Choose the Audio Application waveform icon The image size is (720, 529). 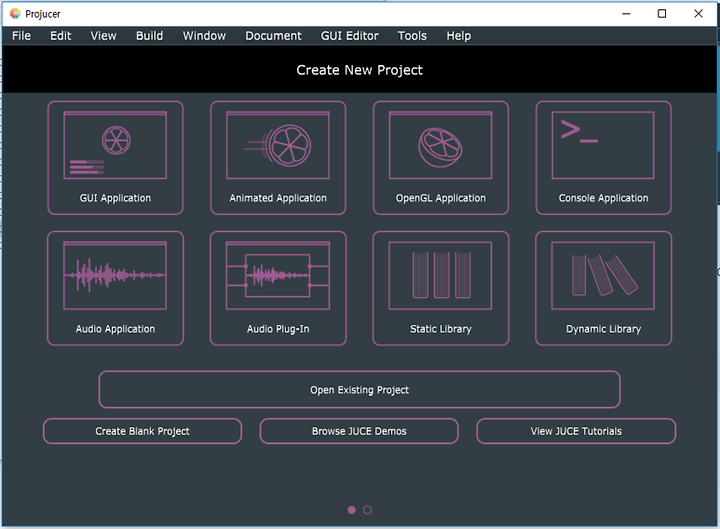pyautogui.click(x=115, y=276)
